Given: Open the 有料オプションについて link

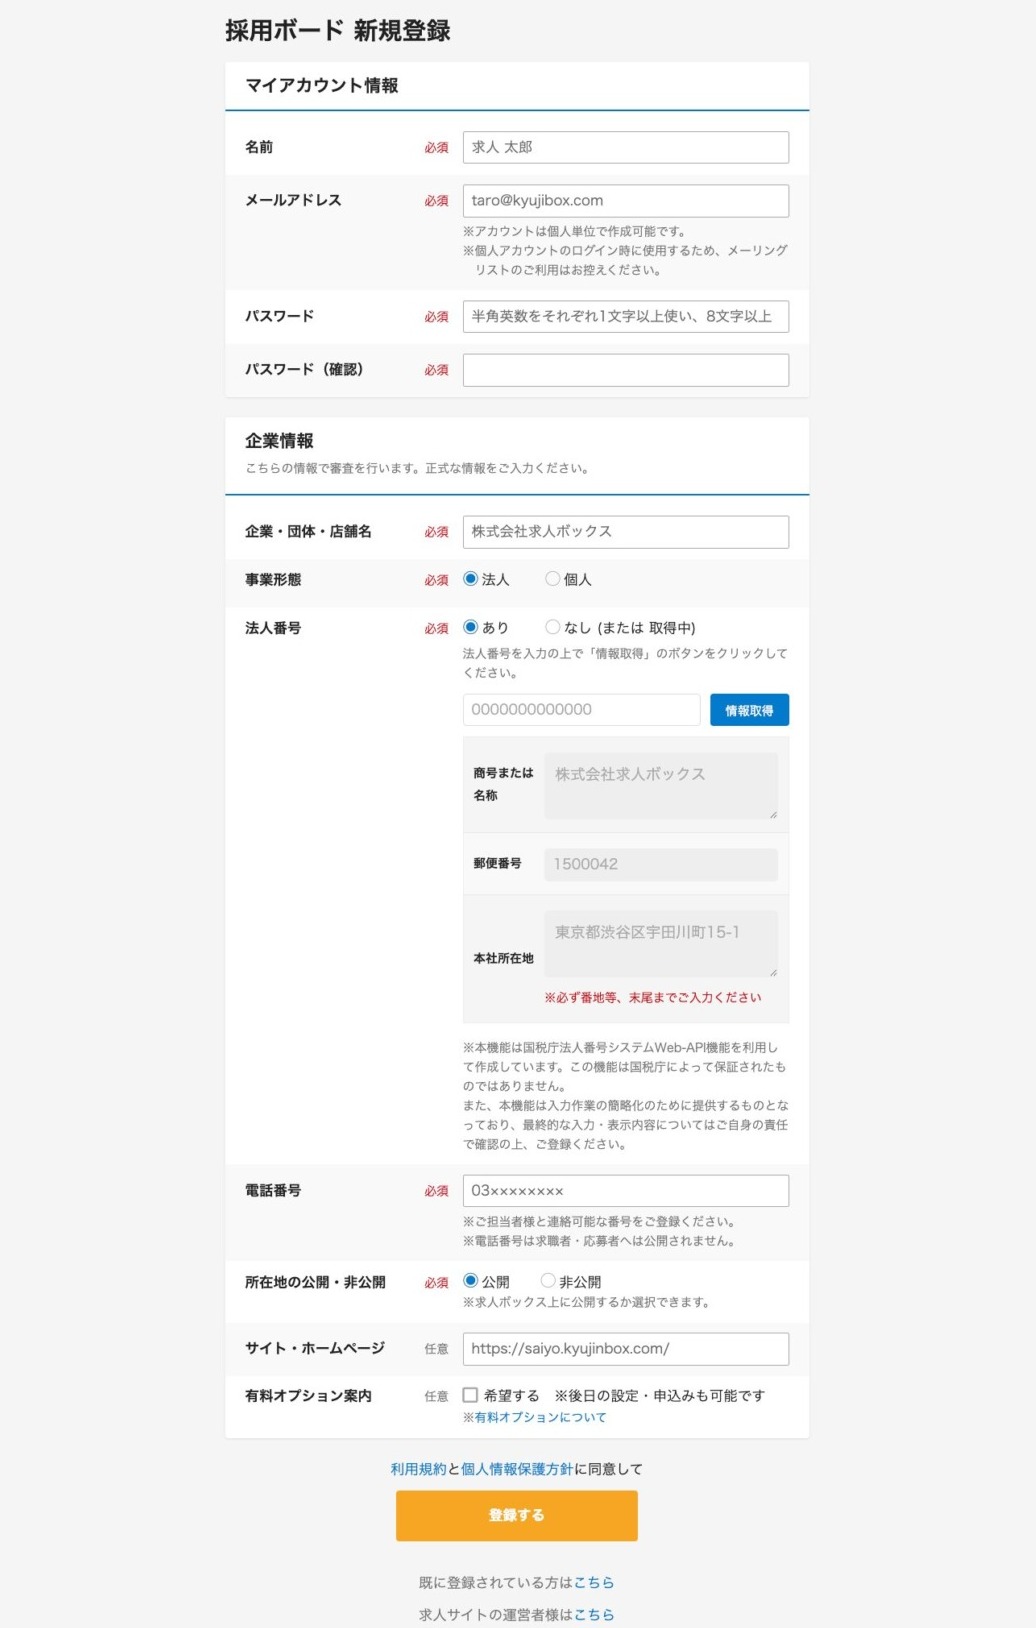Looking at the screenshot, I should (x=540, y=1418).
